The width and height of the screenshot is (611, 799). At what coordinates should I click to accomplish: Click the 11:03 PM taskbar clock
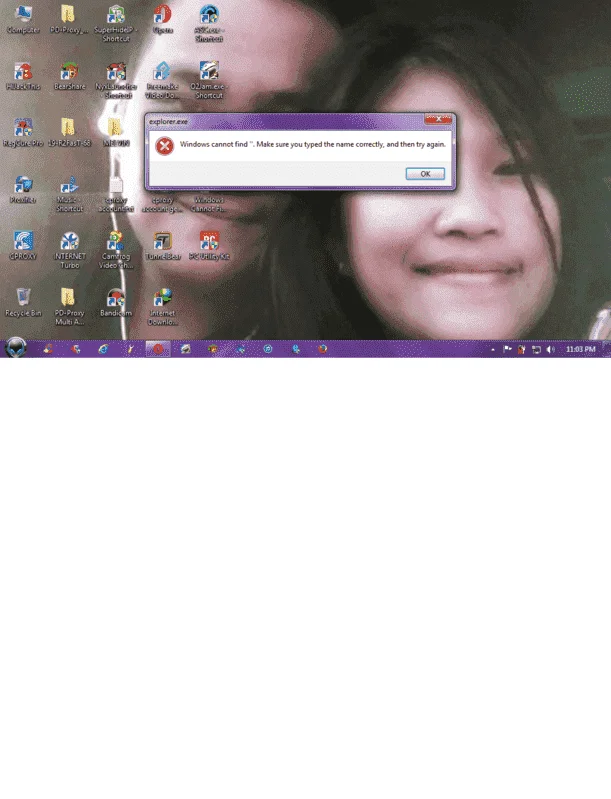coord(580,349)
